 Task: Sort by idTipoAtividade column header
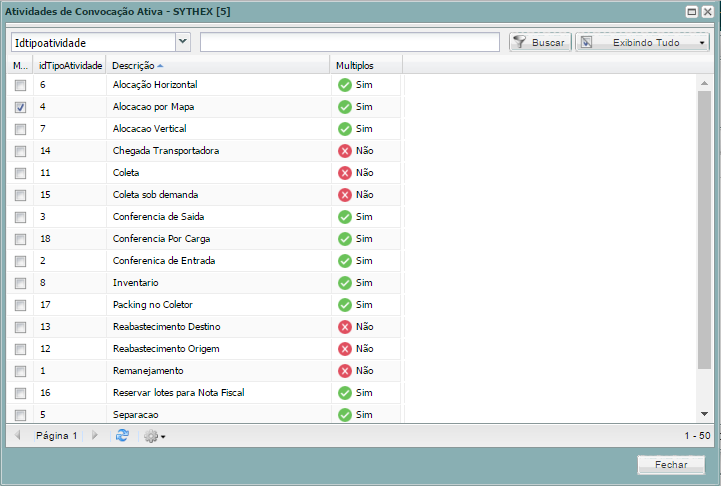point(70,65)
